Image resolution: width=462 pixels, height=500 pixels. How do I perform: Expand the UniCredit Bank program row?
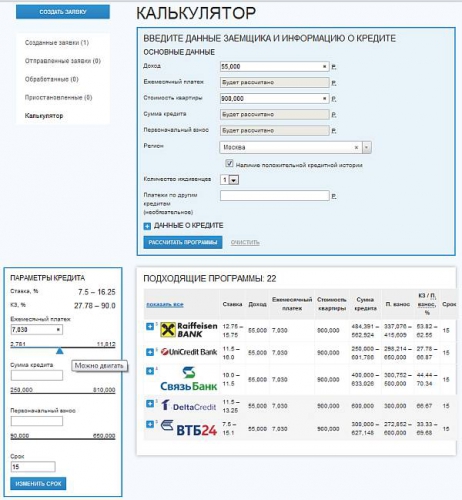tap(150, 352)
